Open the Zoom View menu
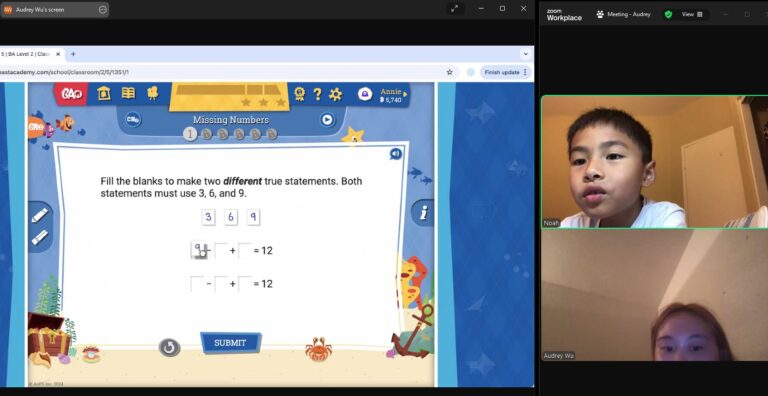This screenshot has width=768, height=396. [x=692, y=14]
